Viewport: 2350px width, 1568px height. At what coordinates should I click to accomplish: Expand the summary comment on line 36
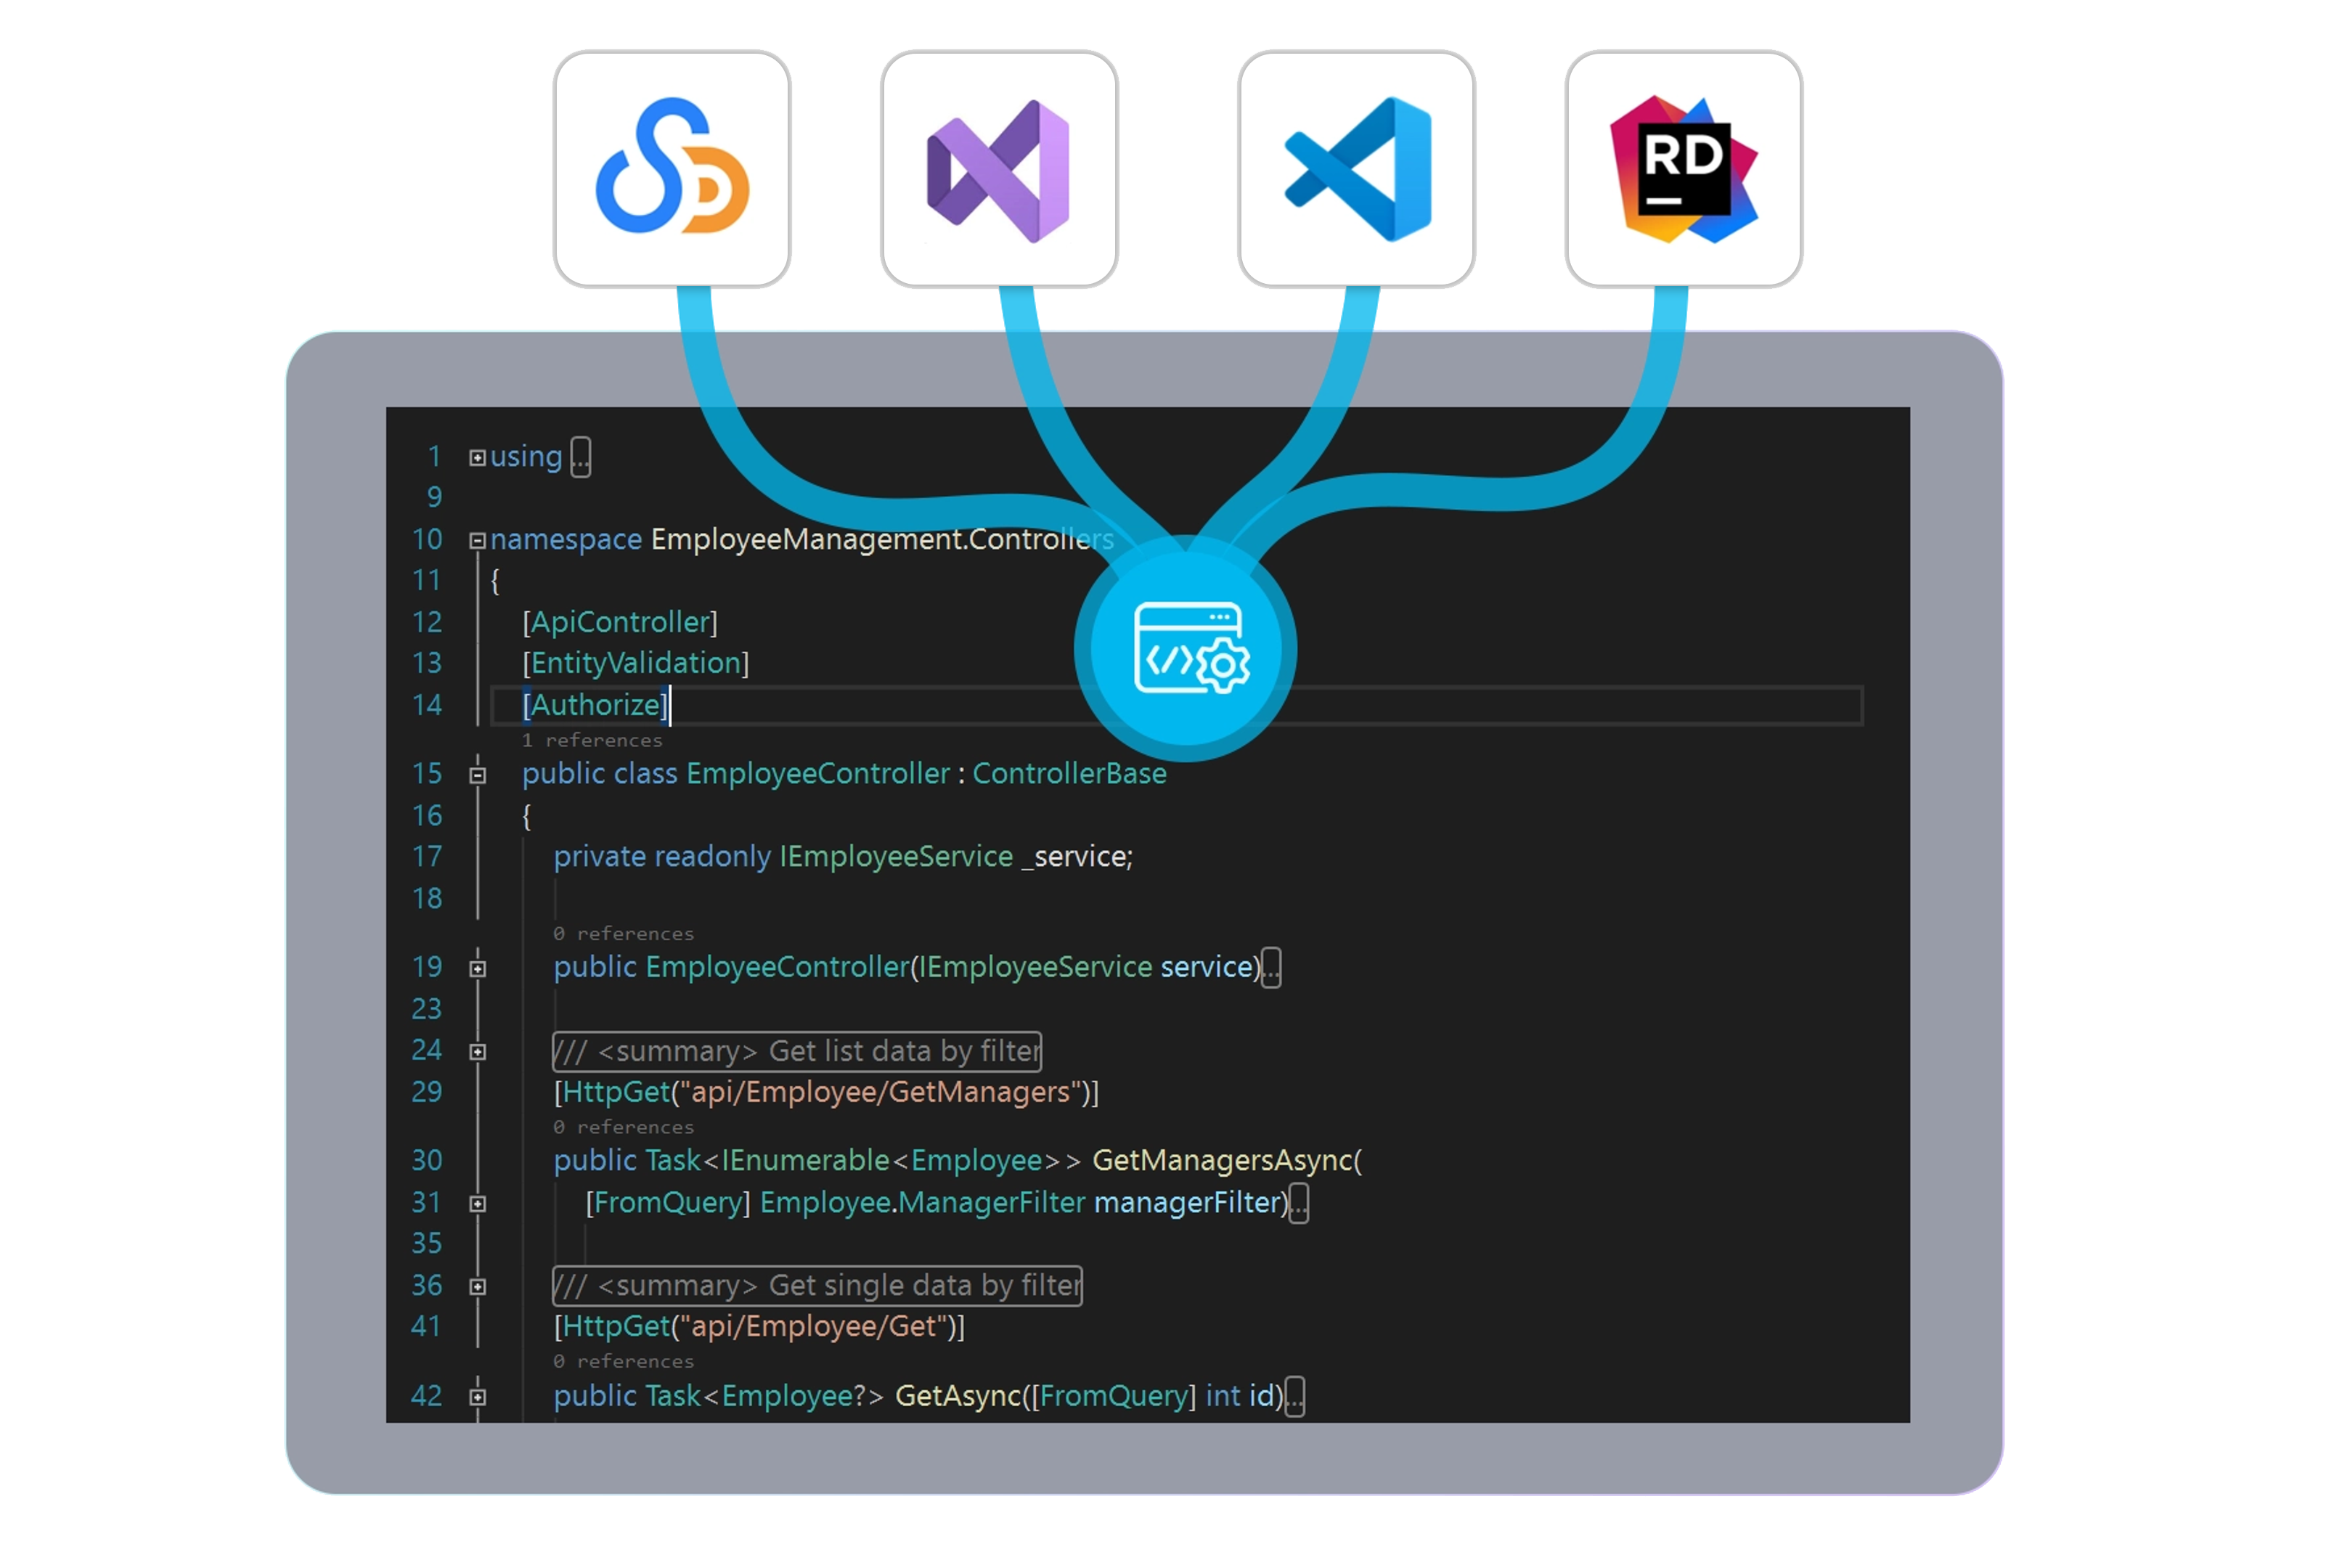coord(478,1287)
